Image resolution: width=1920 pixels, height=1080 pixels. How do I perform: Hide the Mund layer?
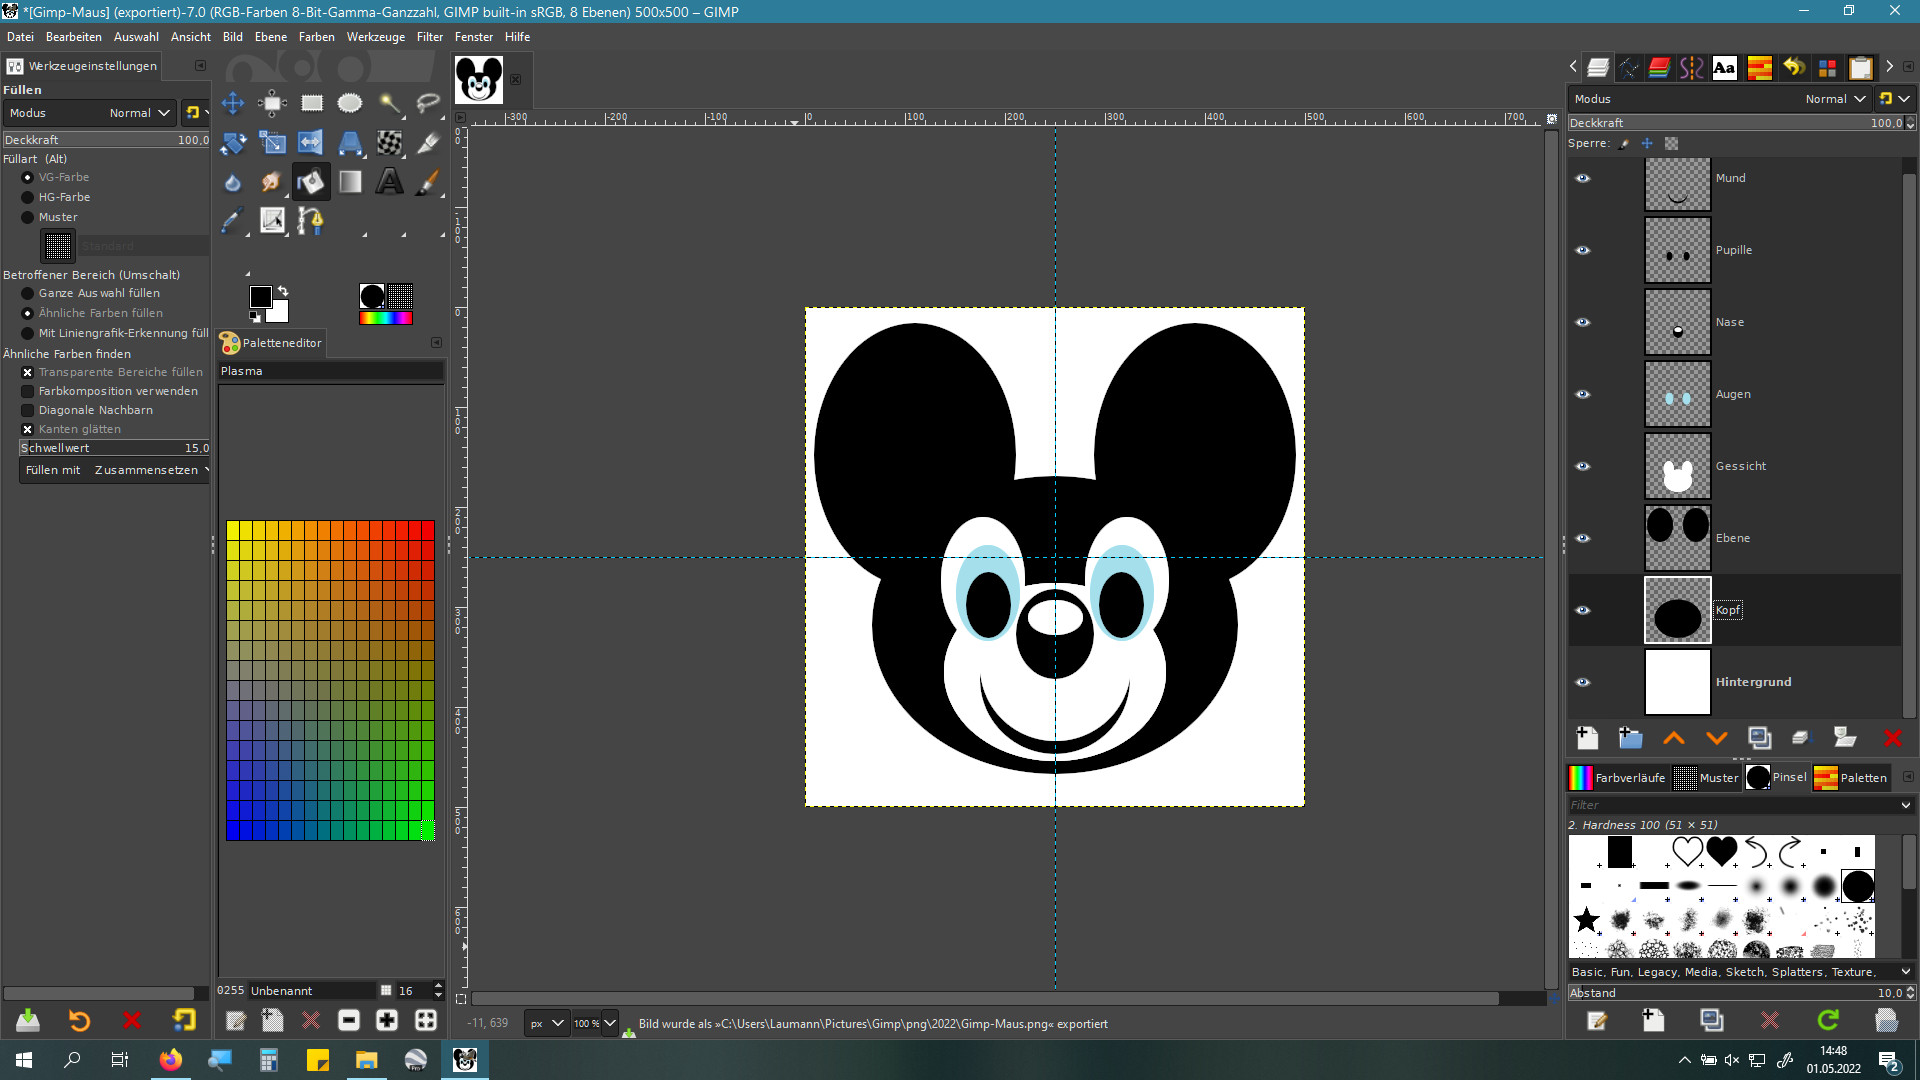coord(1583,178)
